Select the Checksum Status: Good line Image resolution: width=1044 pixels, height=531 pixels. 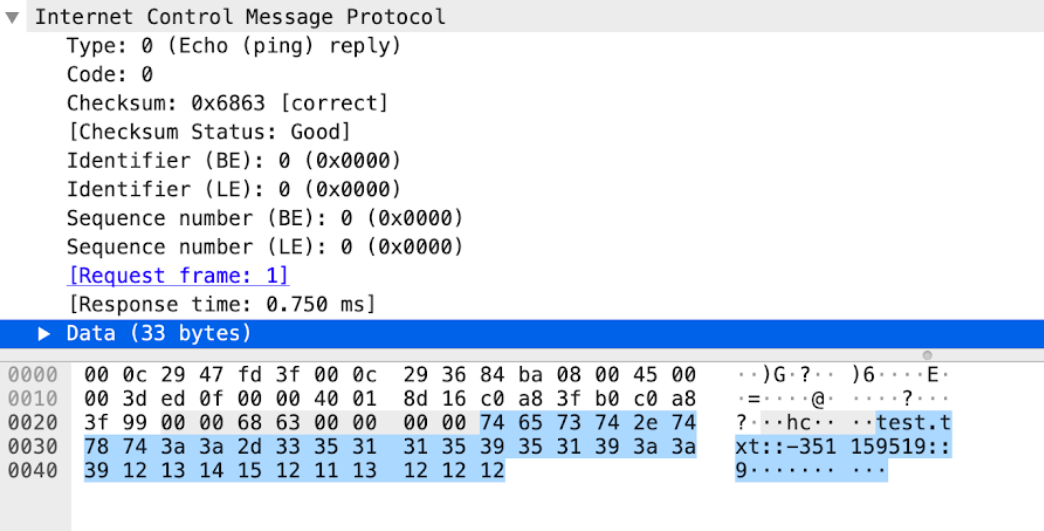click(x=209, y=132)
